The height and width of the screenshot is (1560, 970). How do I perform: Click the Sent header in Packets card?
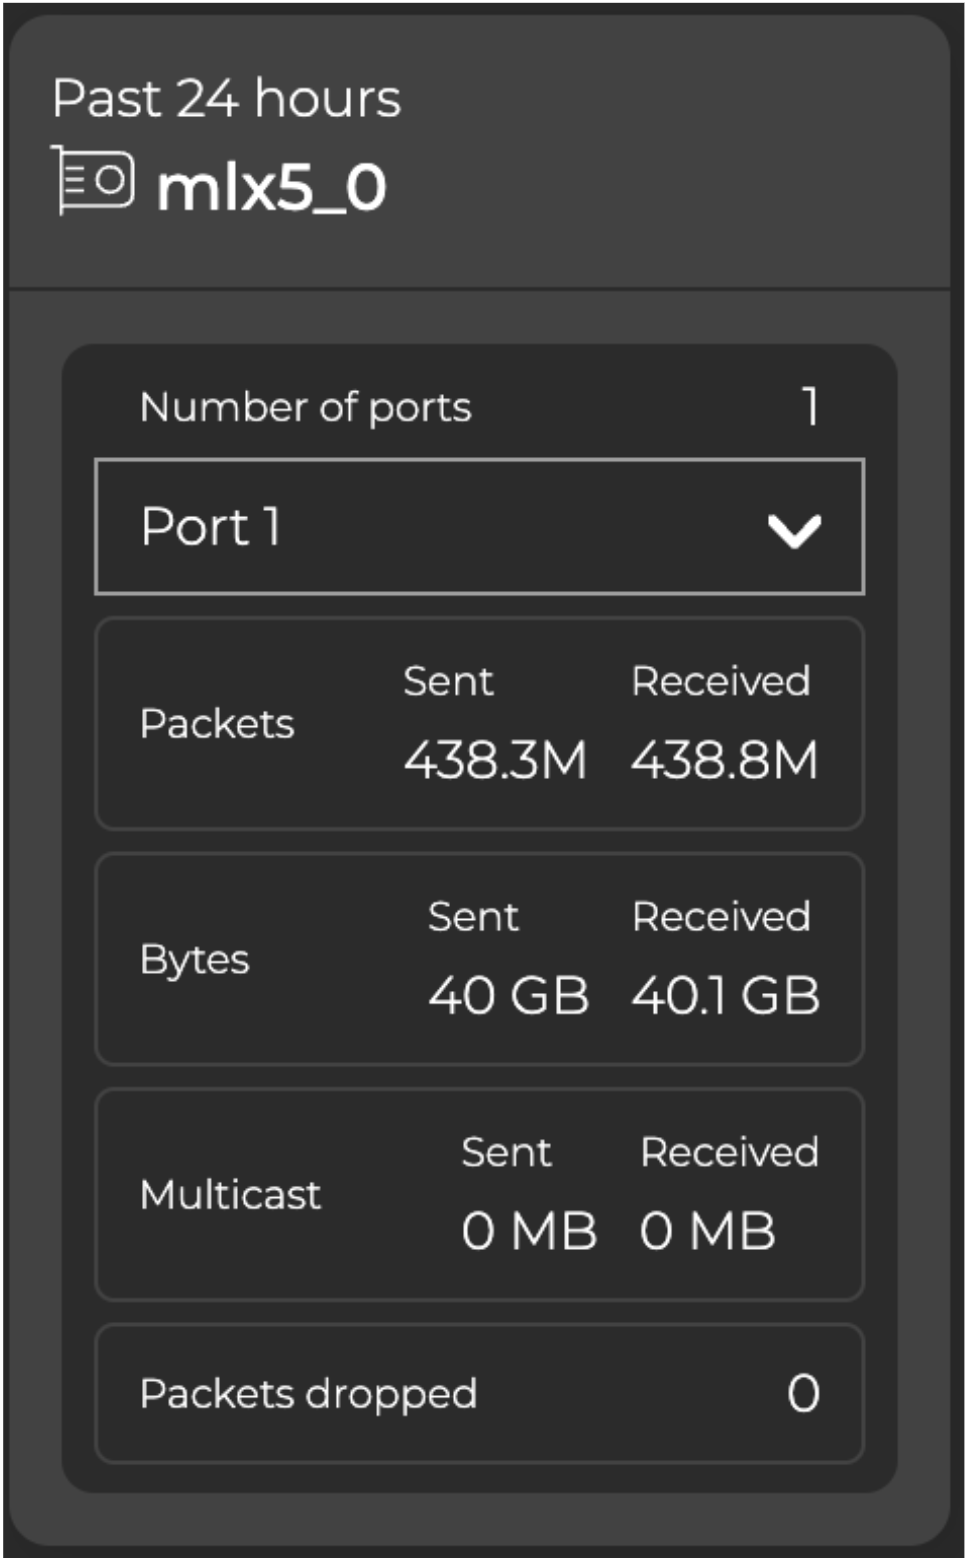click(448, 681)
